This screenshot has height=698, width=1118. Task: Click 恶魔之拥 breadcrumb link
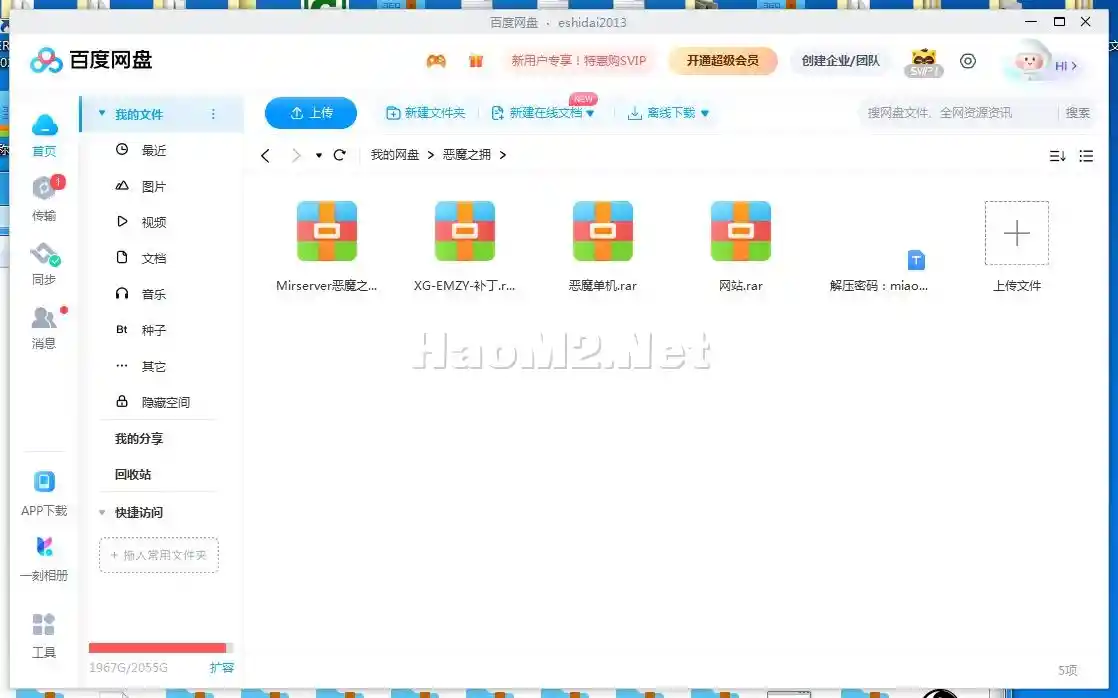pos(467,155)
